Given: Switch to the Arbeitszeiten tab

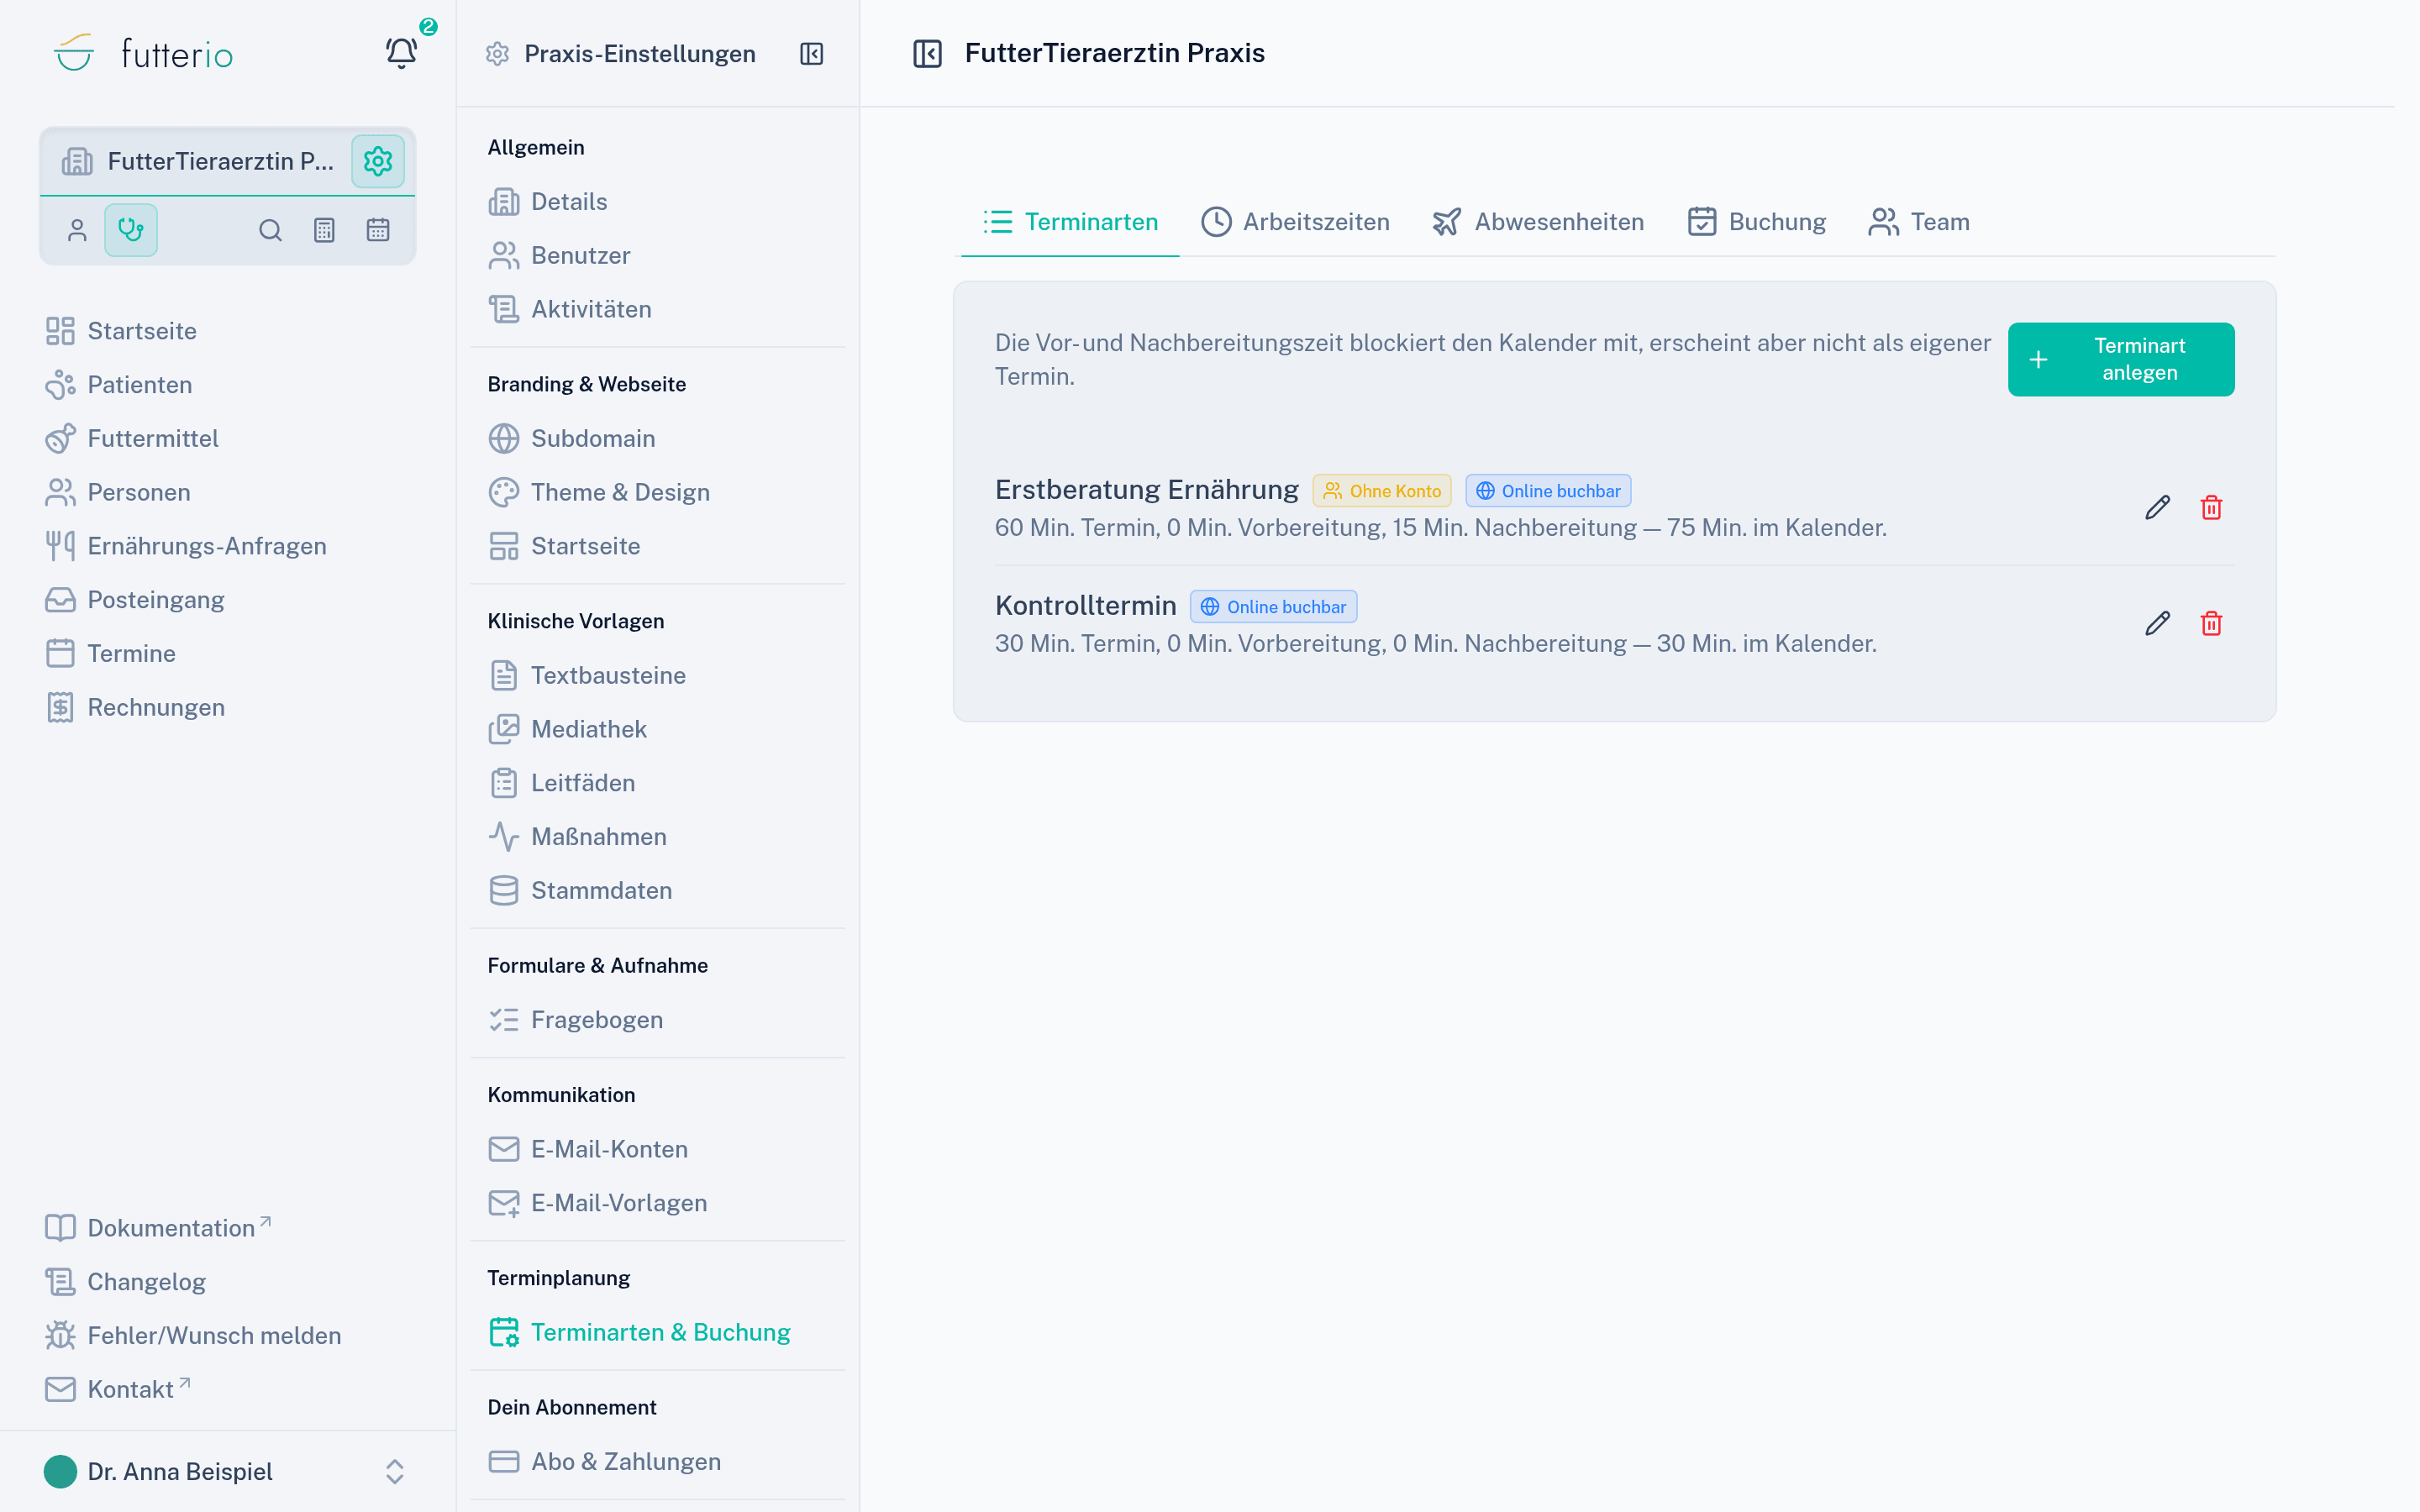Looking at the screenshot, I should (x=1295, y=222).
